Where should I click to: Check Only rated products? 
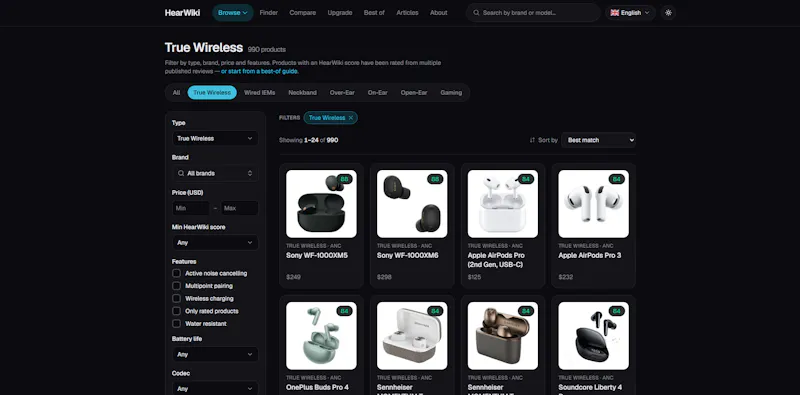[177, 311]
